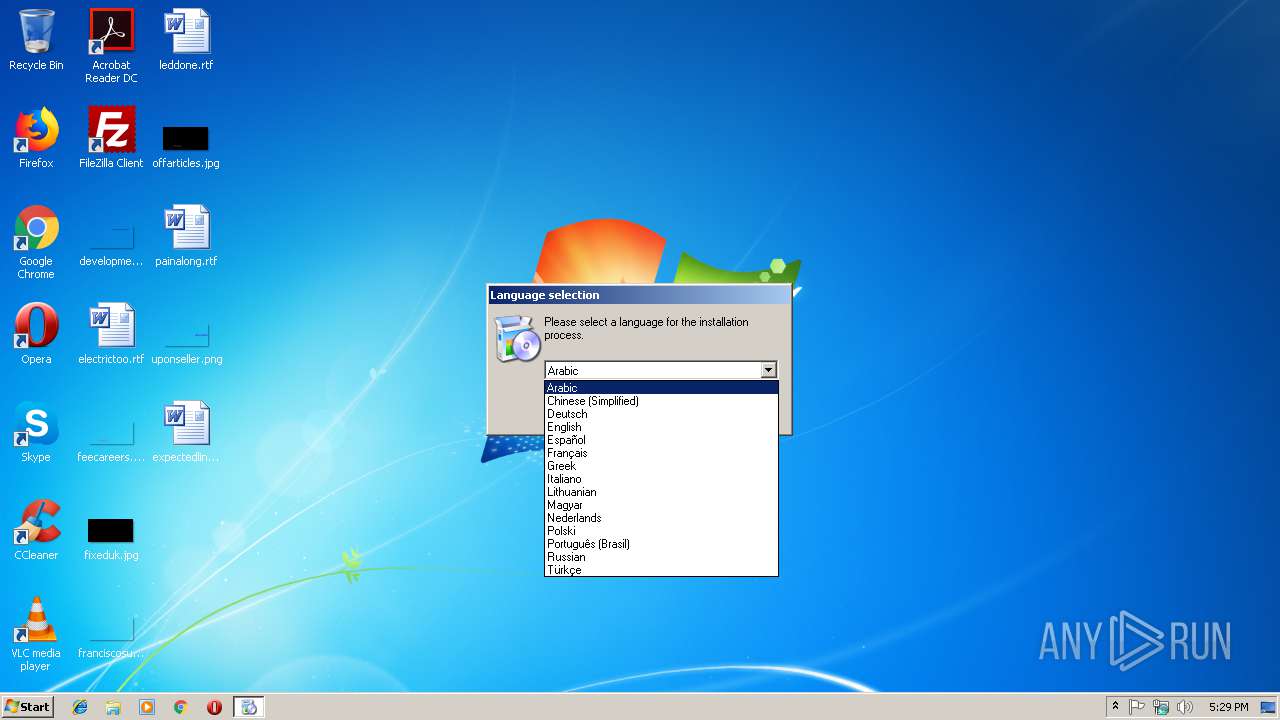Select the expectedlin... document icon
1280x720 pixels.
coord(186,432)
